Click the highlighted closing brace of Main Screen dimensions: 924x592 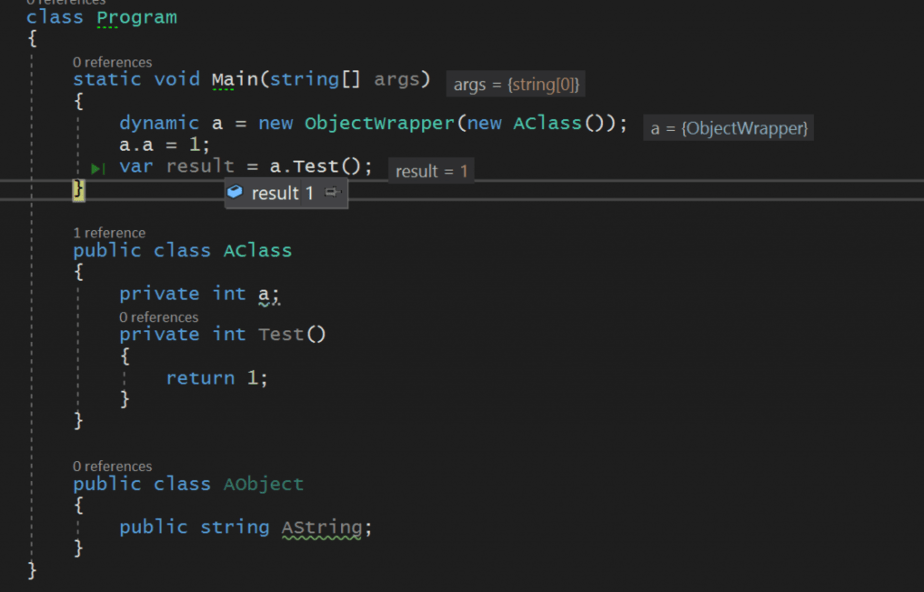click(x=79, y=190)
